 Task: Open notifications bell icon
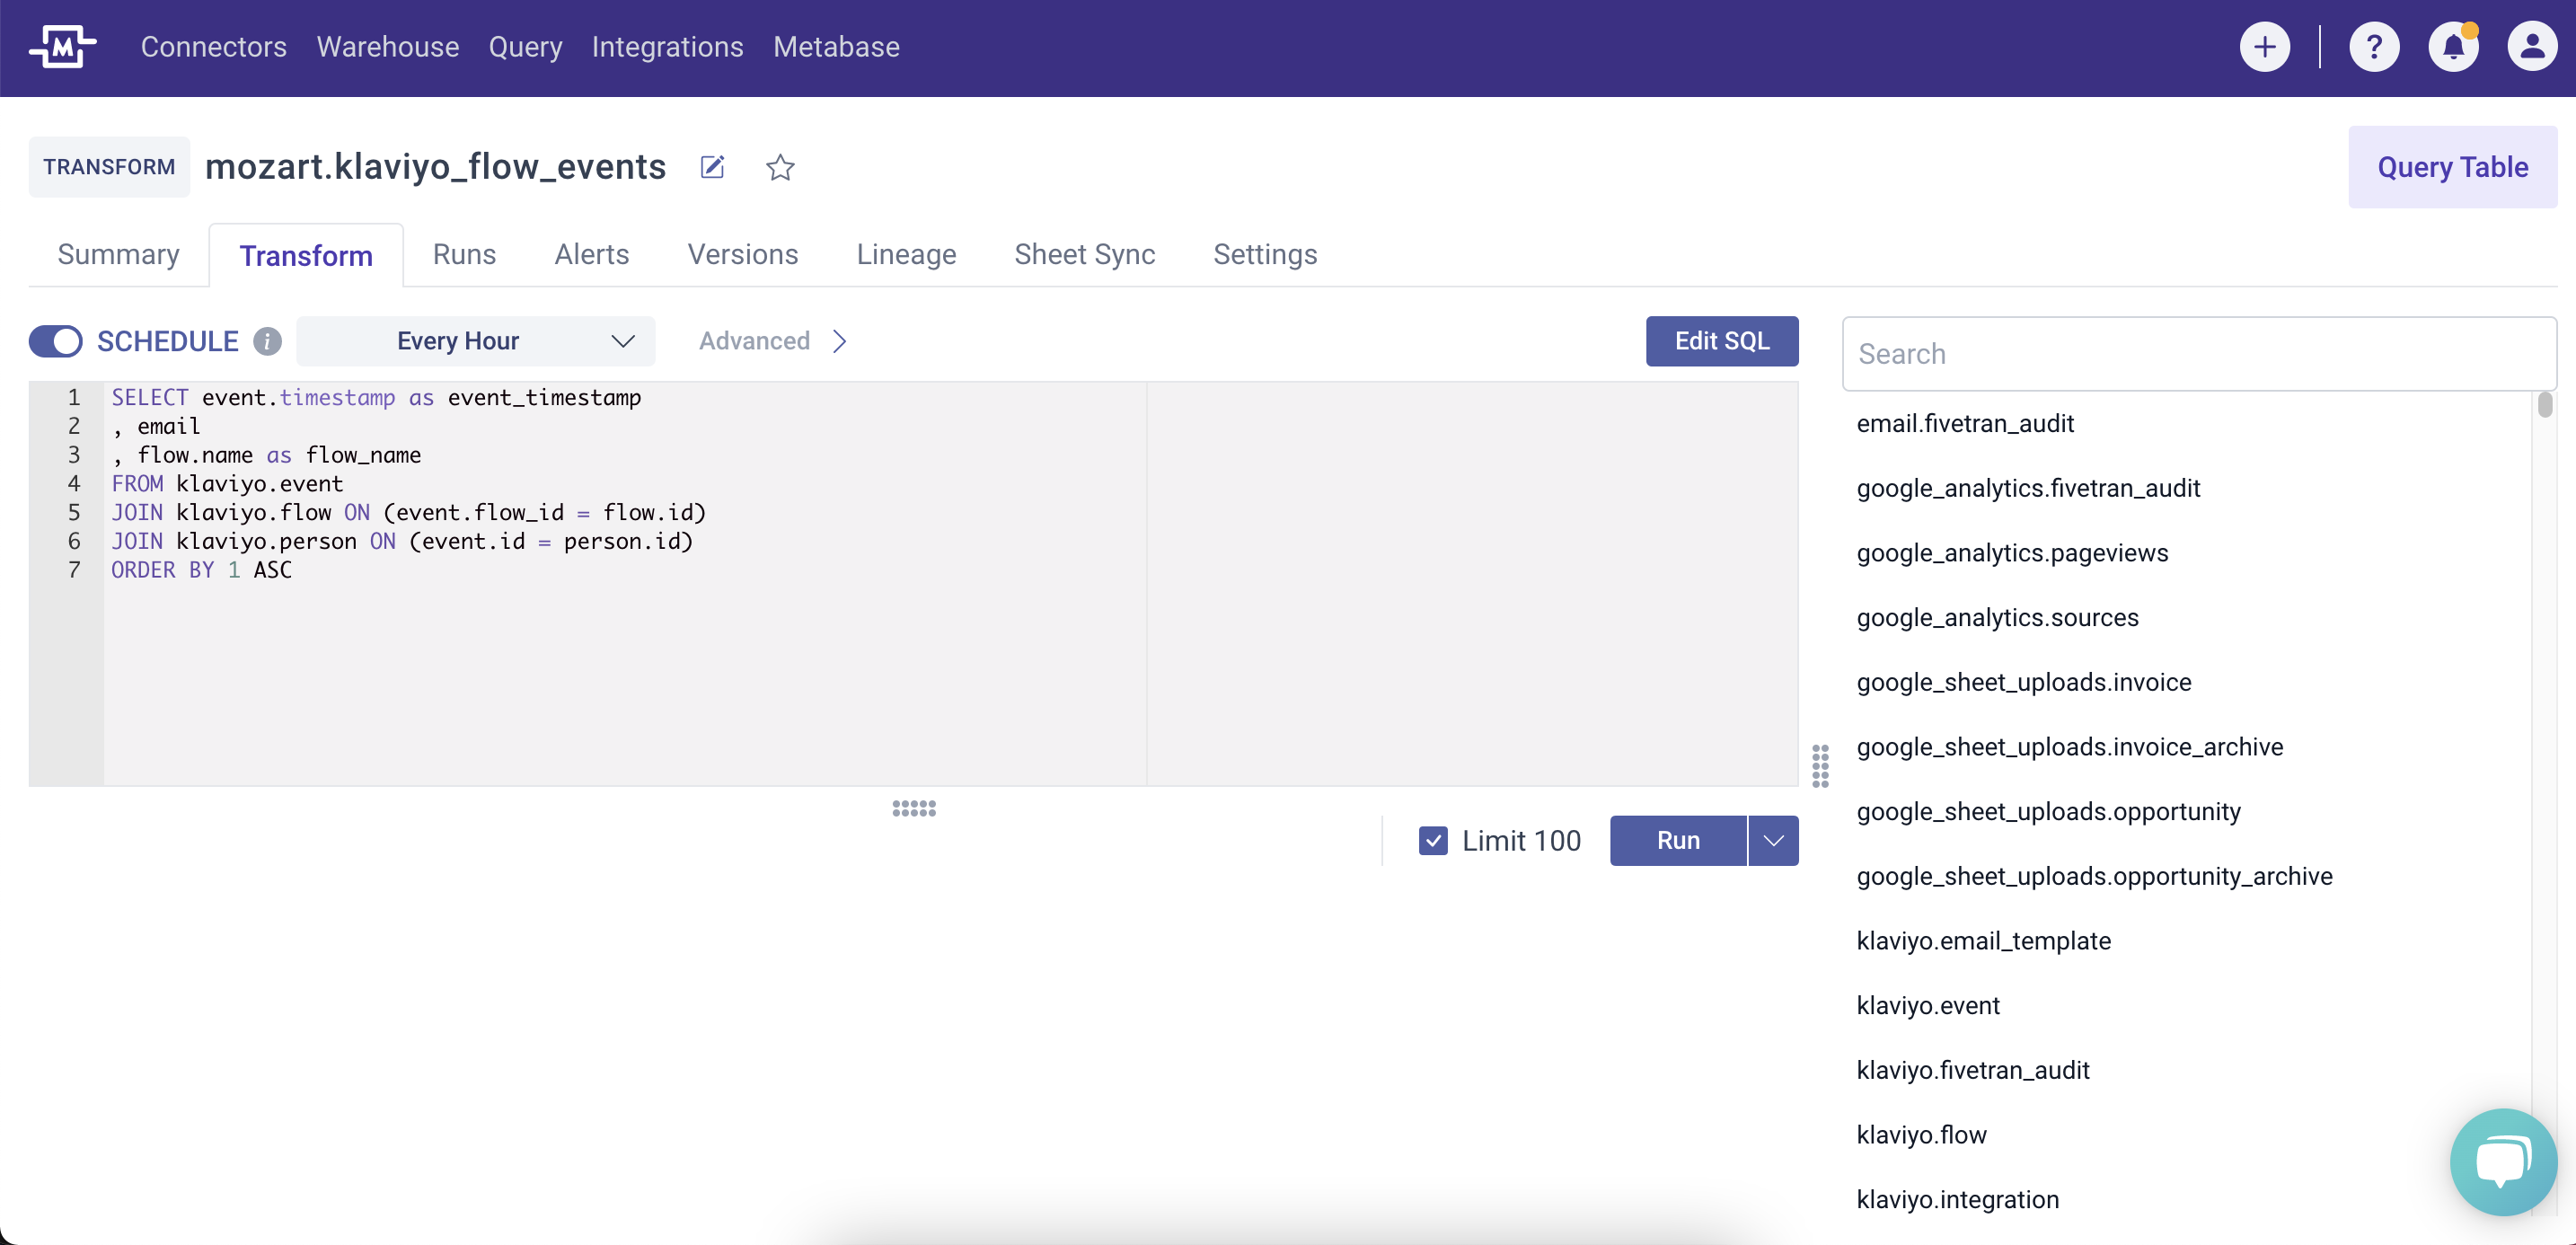pos(2452,47)
